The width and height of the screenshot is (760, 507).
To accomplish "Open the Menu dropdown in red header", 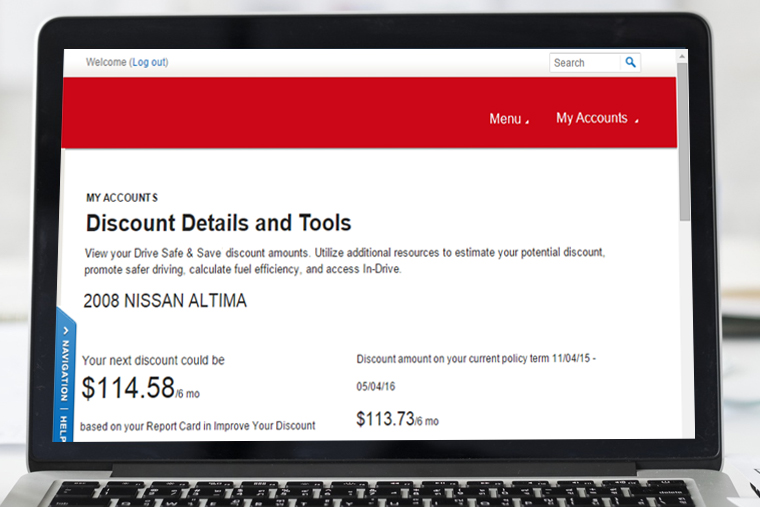I will click(x=506, y=119).
